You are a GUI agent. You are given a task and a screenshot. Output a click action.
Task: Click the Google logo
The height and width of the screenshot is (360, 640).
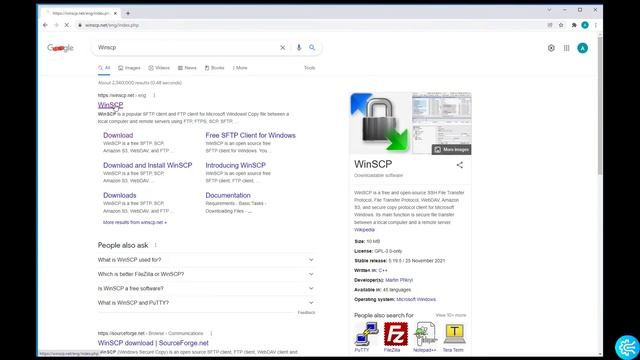(60, 48)
